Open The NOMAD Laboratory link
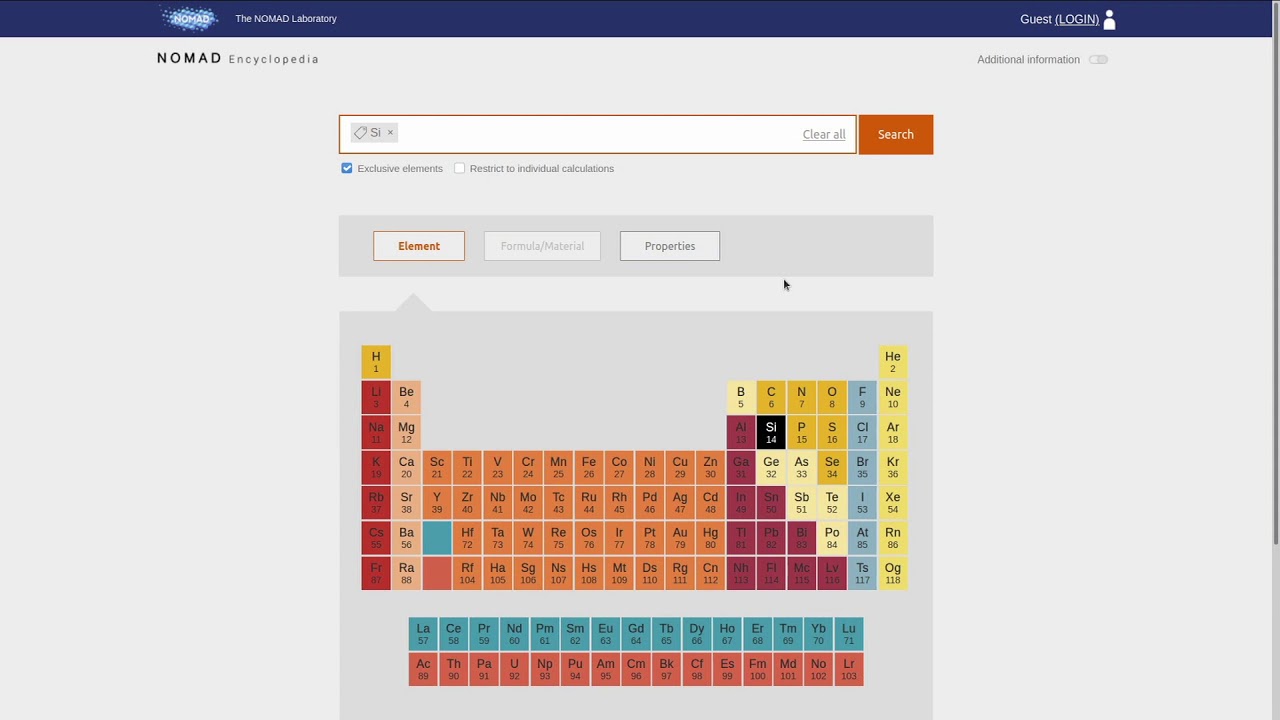Image resolution: width=1280 pixels, height=720 pixels. (286, 18)
